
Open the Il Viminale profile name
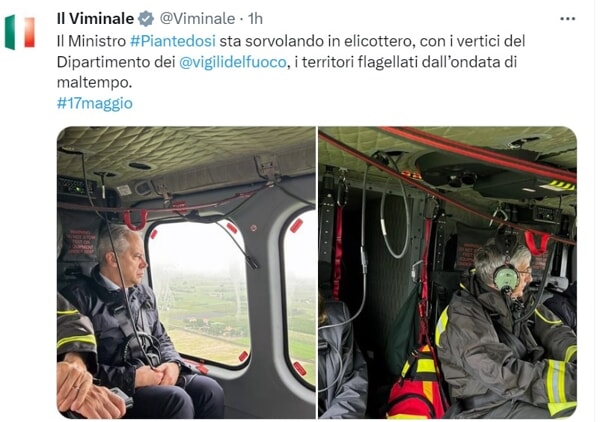tap(95, 19)
